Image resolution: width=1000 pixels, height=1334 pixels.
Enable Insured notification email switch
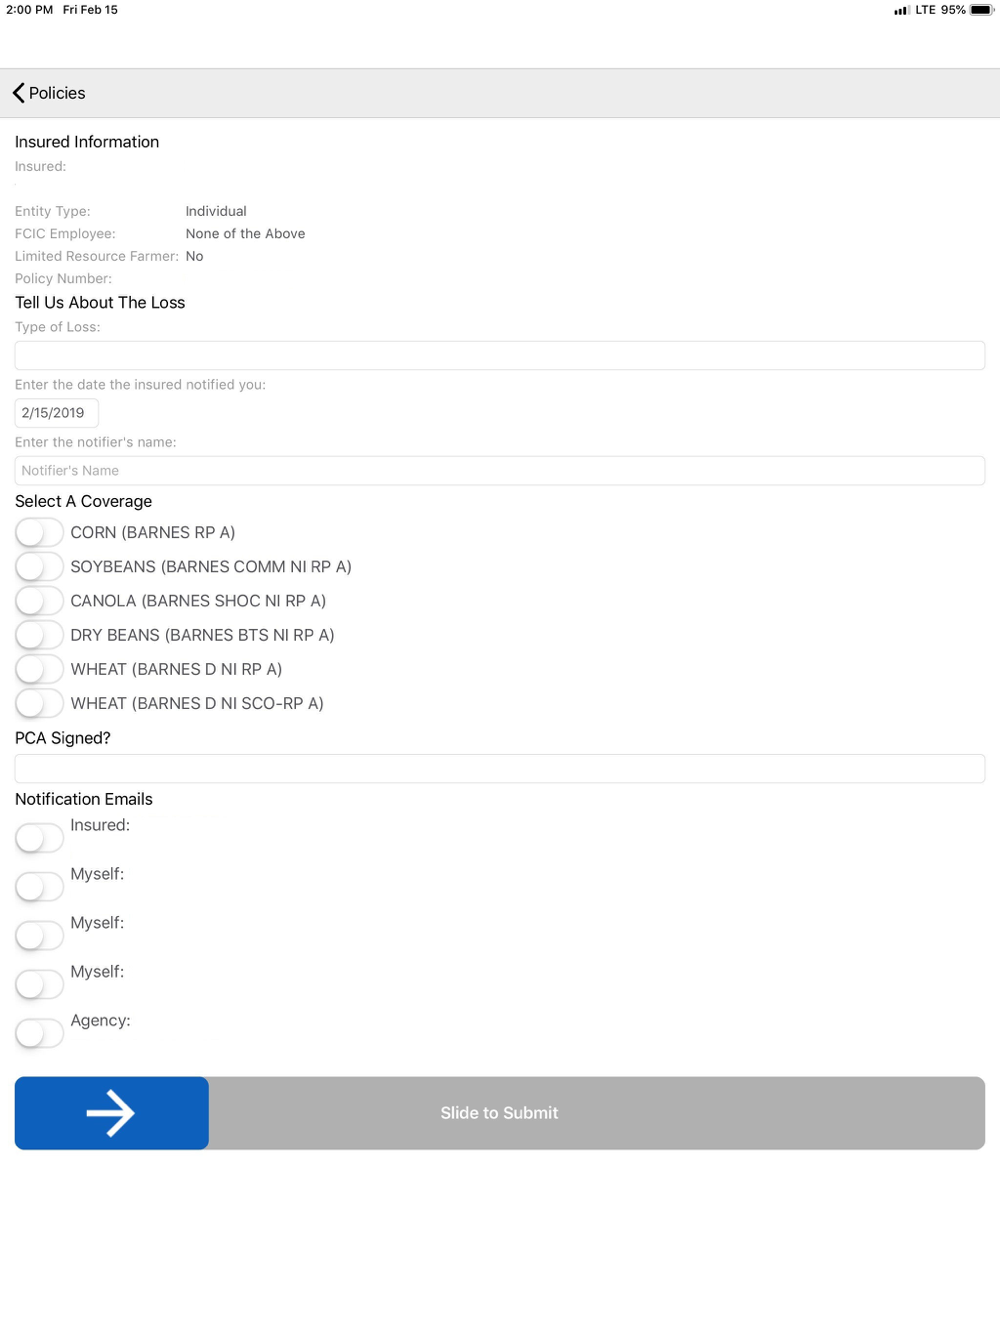pos(39,838)
